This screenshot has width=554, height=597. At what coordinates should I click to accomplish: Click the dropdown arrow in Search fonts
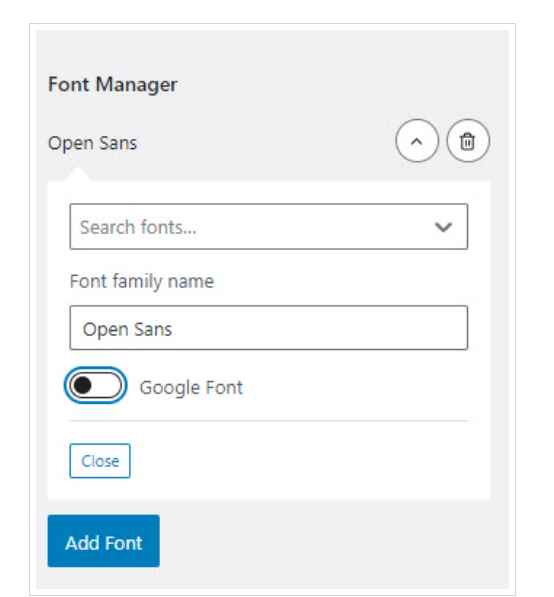[443, 227]
